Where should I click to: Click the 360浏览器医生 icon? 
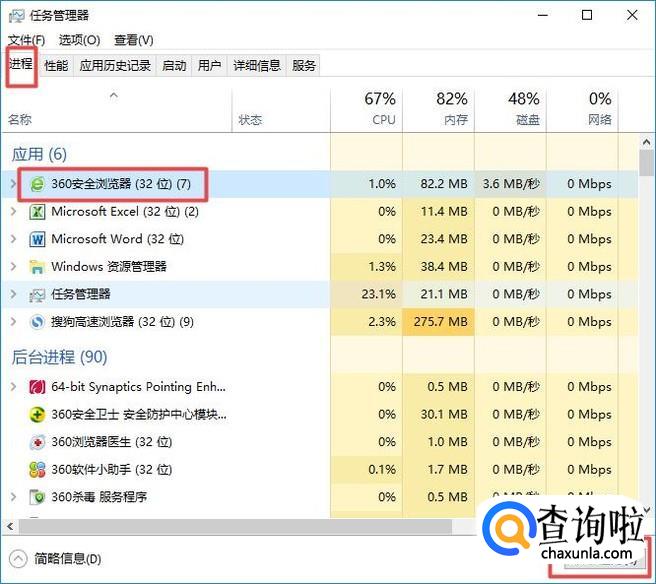(x=37, y=442)
